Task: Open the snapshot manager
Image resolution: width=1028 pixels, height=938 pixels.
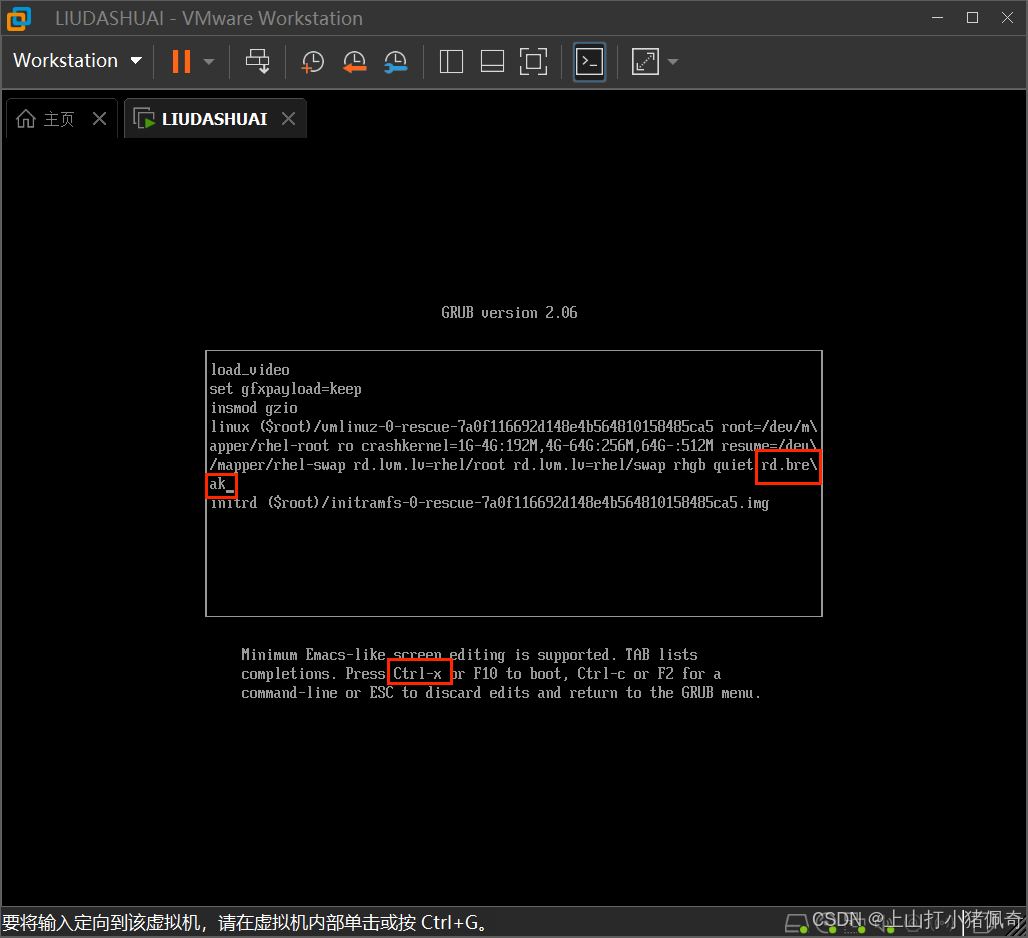Action: (396, 62)
